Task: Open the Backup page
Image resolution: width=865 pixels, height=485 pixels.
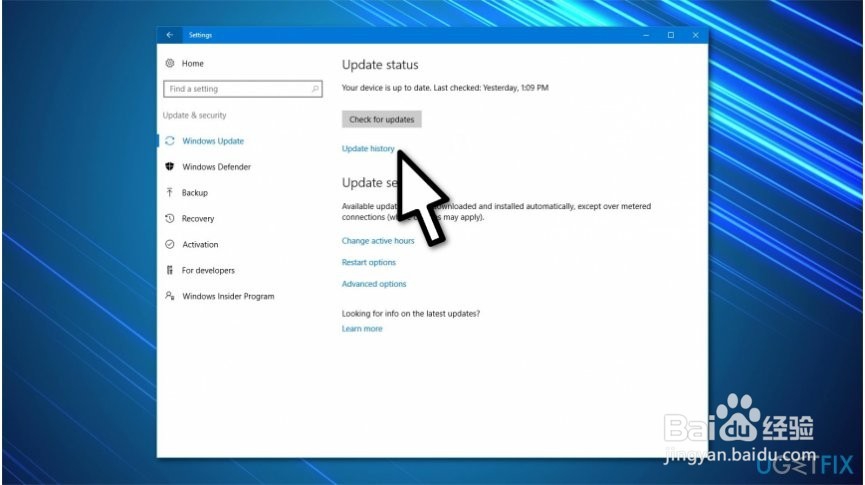Action: tap(195, 193)
